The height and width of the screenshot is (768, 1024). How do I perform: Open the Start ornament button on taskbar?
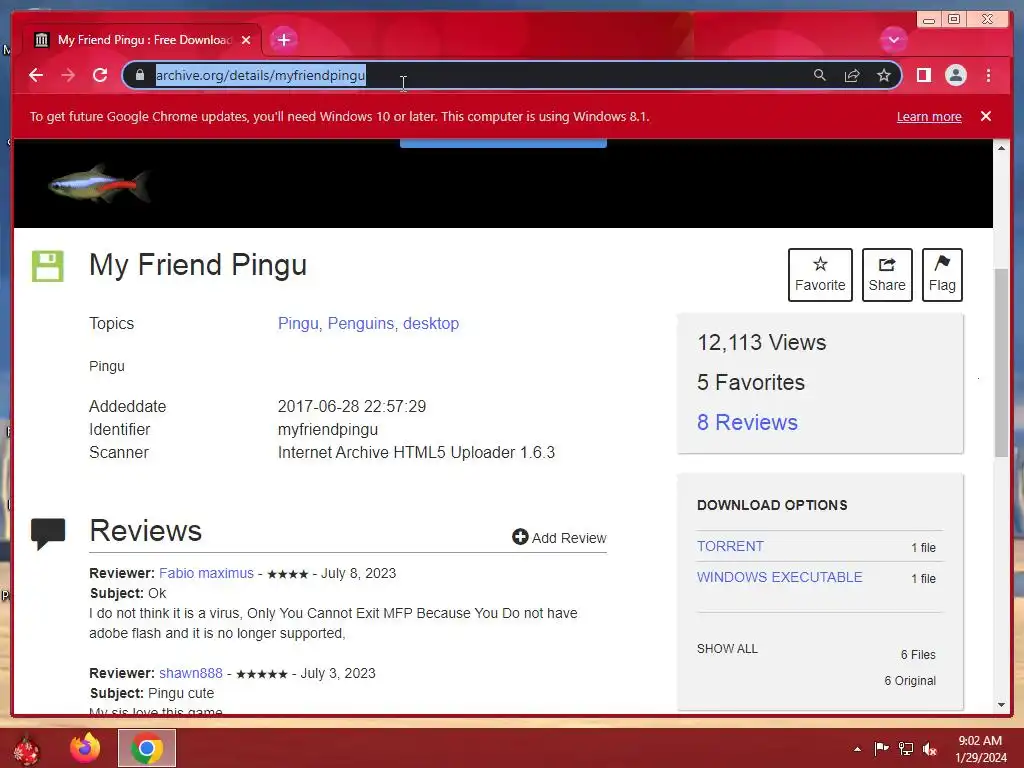click(x=26, y=750)
